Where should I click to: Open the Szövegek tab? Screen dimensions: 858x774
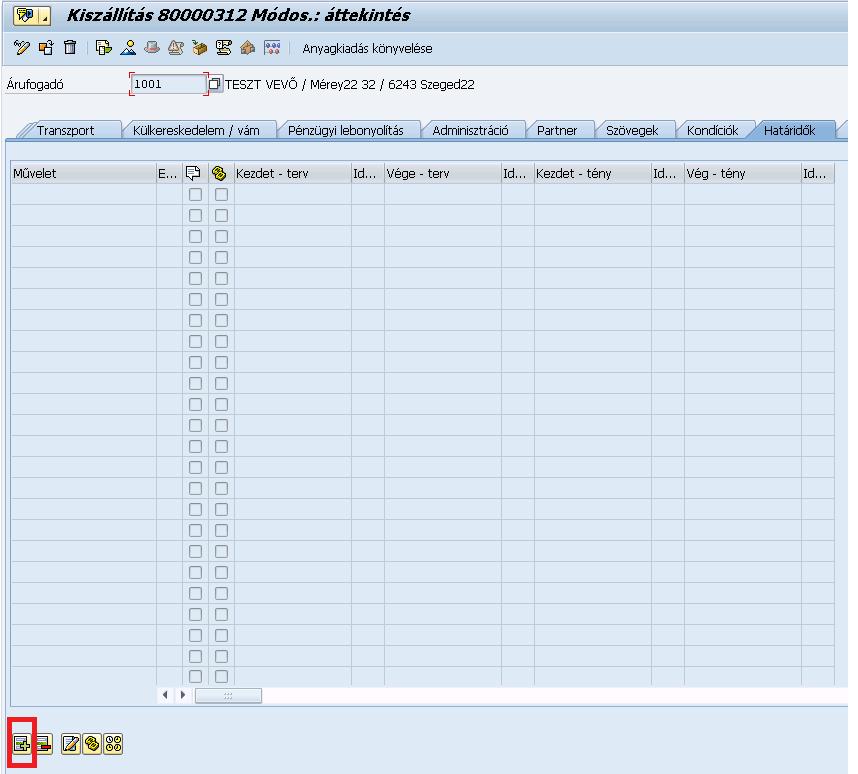point(632,130)
